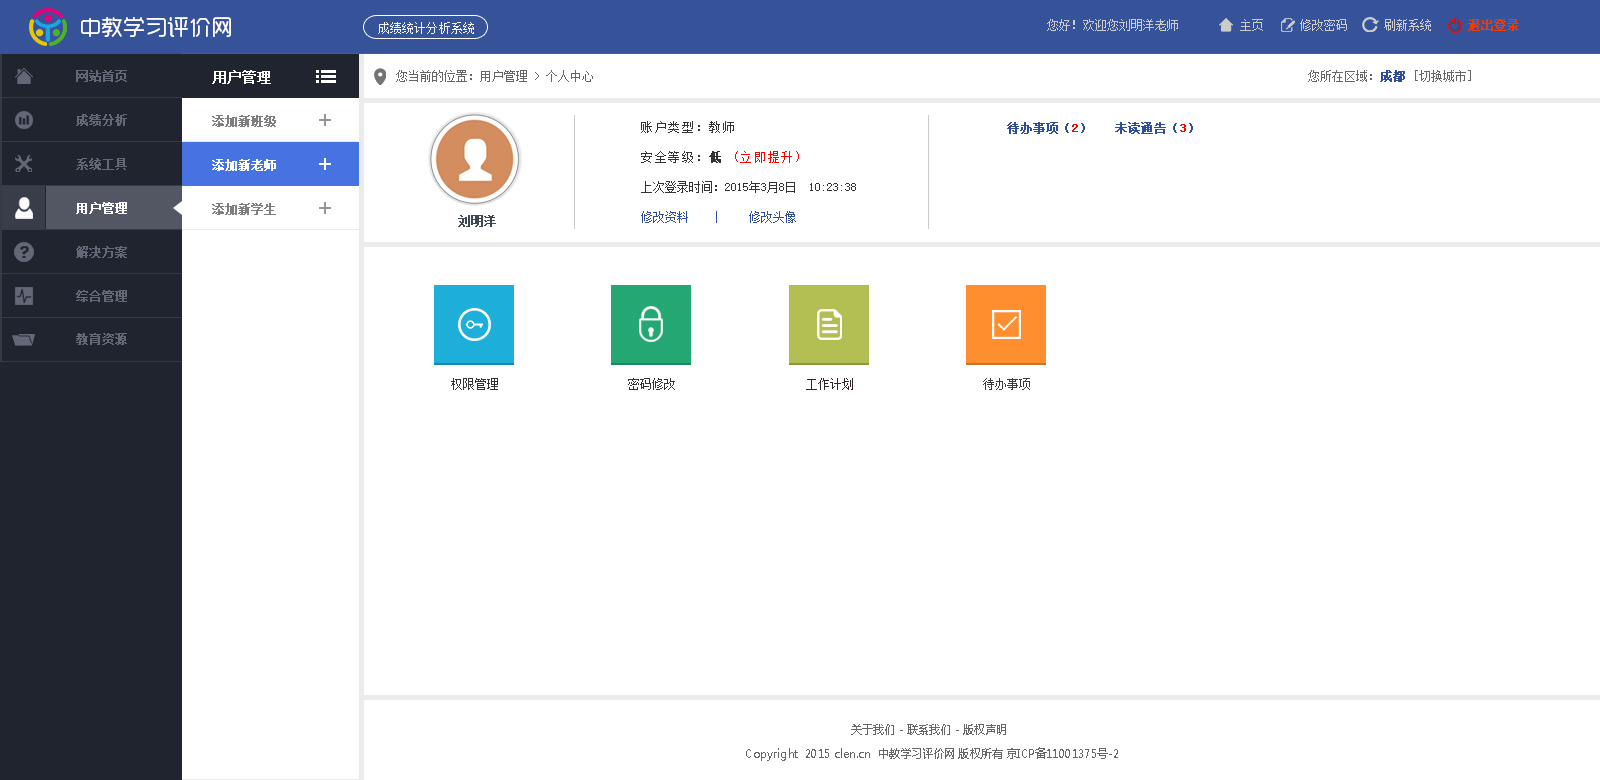The image size is (1600, 780).
Task: Click the 权限管理 label under tile
Action: pyautogui.click(x=474, y=384)
